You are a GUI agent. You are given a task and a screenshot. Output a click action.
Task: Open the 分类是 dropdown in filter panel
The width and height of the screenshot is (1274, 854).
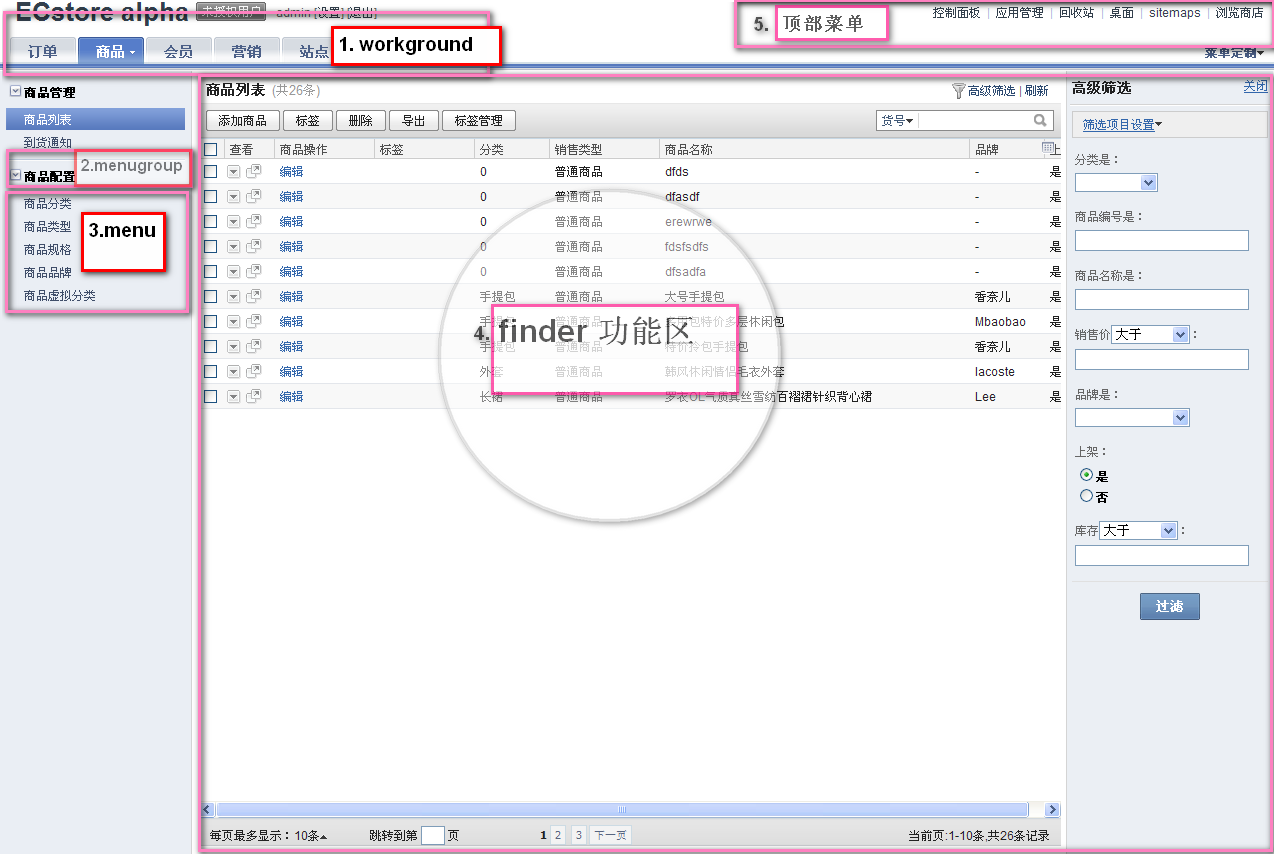click(x=1115, y=182)
